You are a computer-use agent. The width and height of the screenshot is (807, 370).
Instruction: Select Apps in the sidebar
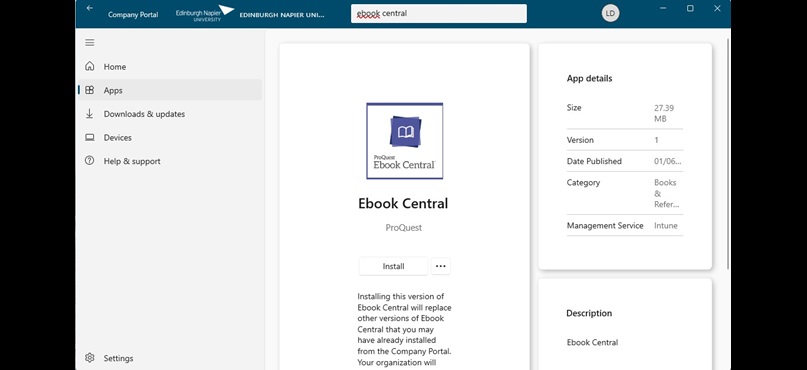(169, 90)
